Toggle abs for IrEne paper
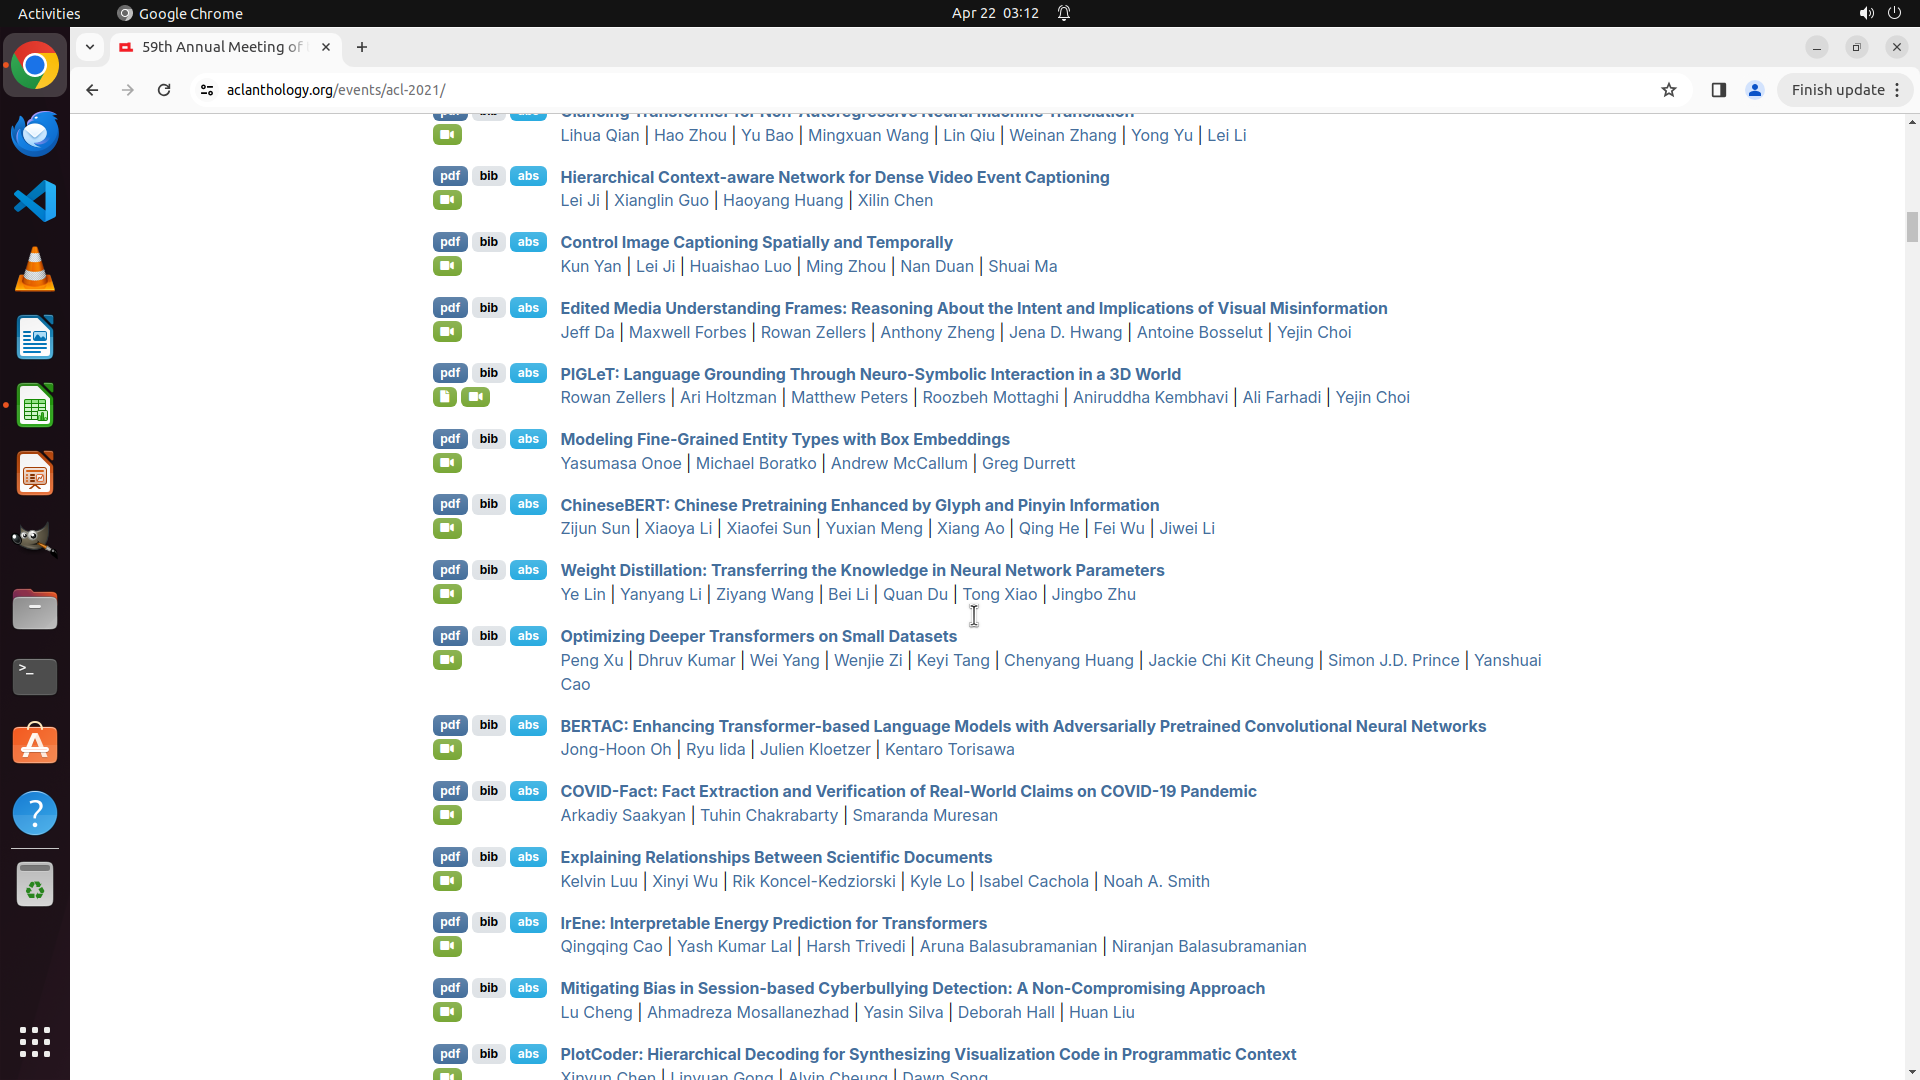This screenshot has width=1920, height=1080. (x=528, y=922)
